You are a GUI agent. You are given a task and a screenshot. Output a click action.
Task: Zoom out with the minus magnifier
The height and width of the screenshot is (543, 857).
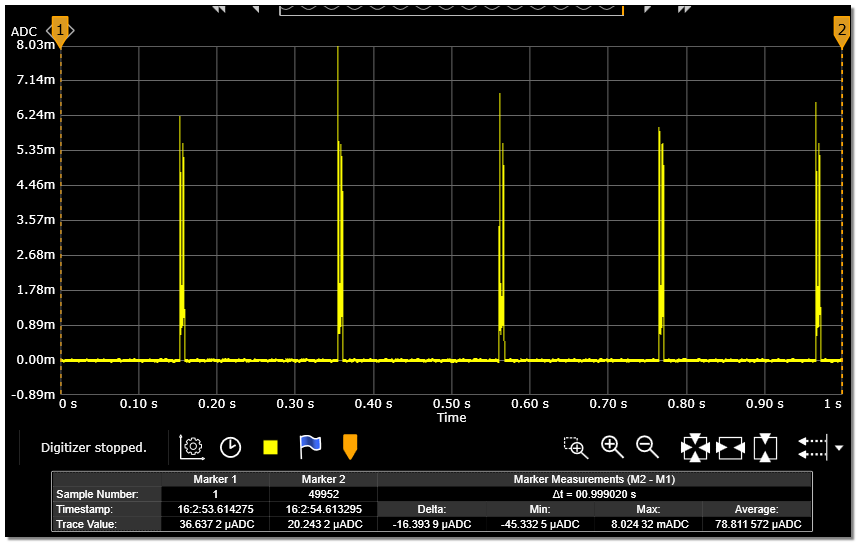tap(648, 447)
